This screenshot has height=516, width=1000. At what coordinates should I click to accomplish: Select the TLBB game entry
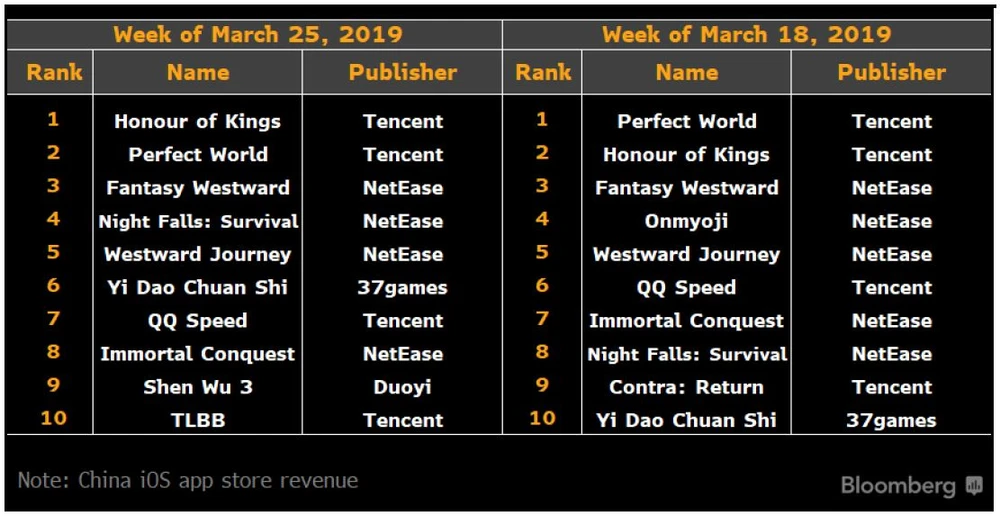click(x=198, y=420)
